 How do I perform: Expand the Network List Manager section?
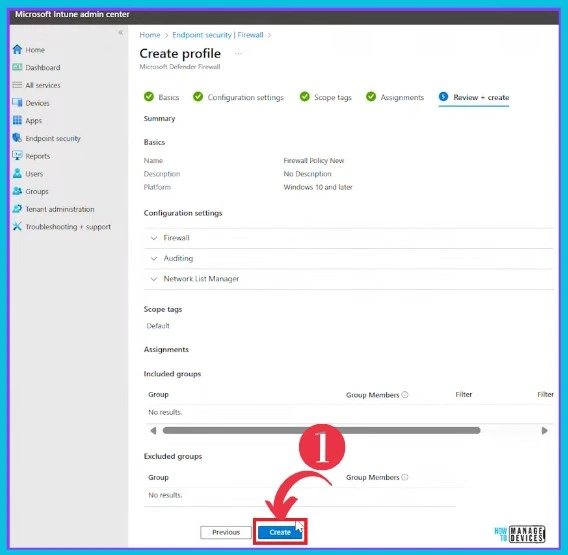click(349, 279)
